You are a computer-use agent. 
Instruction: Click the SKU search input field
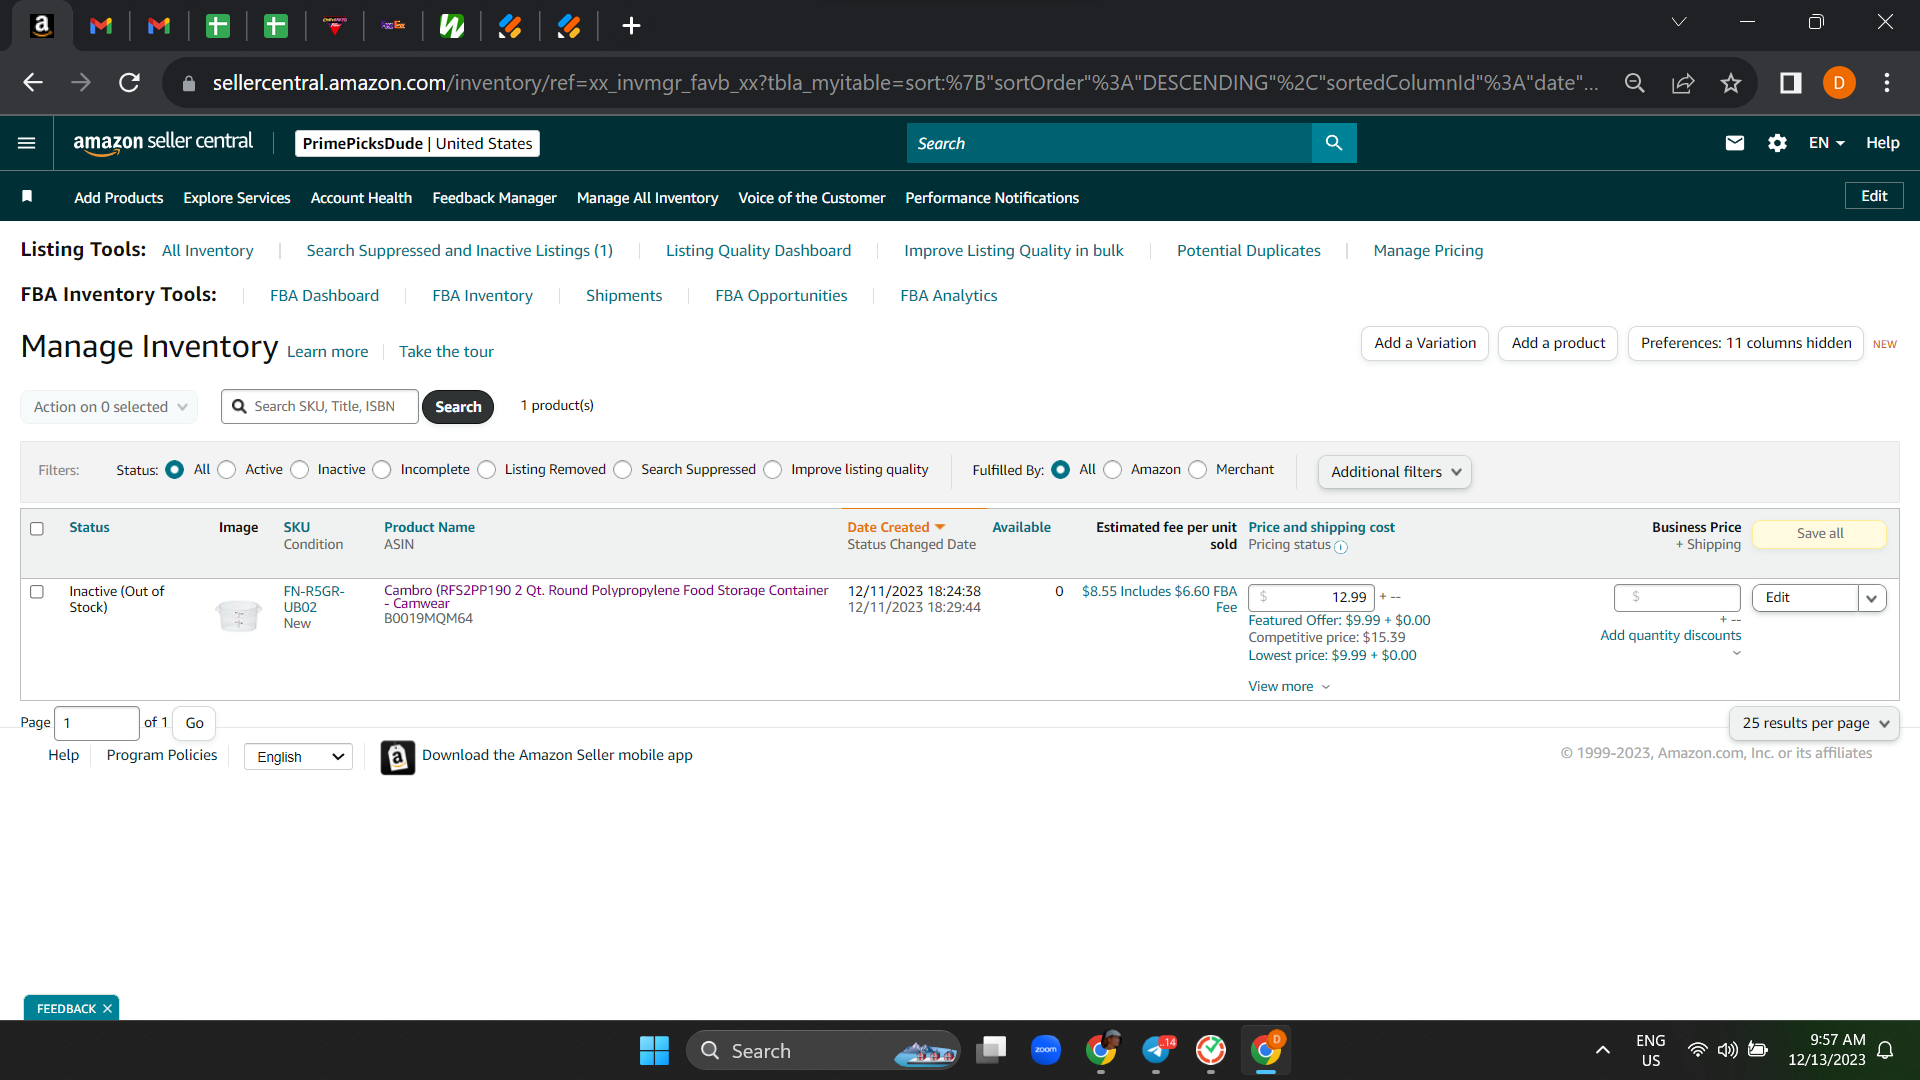pyautogui.click(x=320, y=407)
